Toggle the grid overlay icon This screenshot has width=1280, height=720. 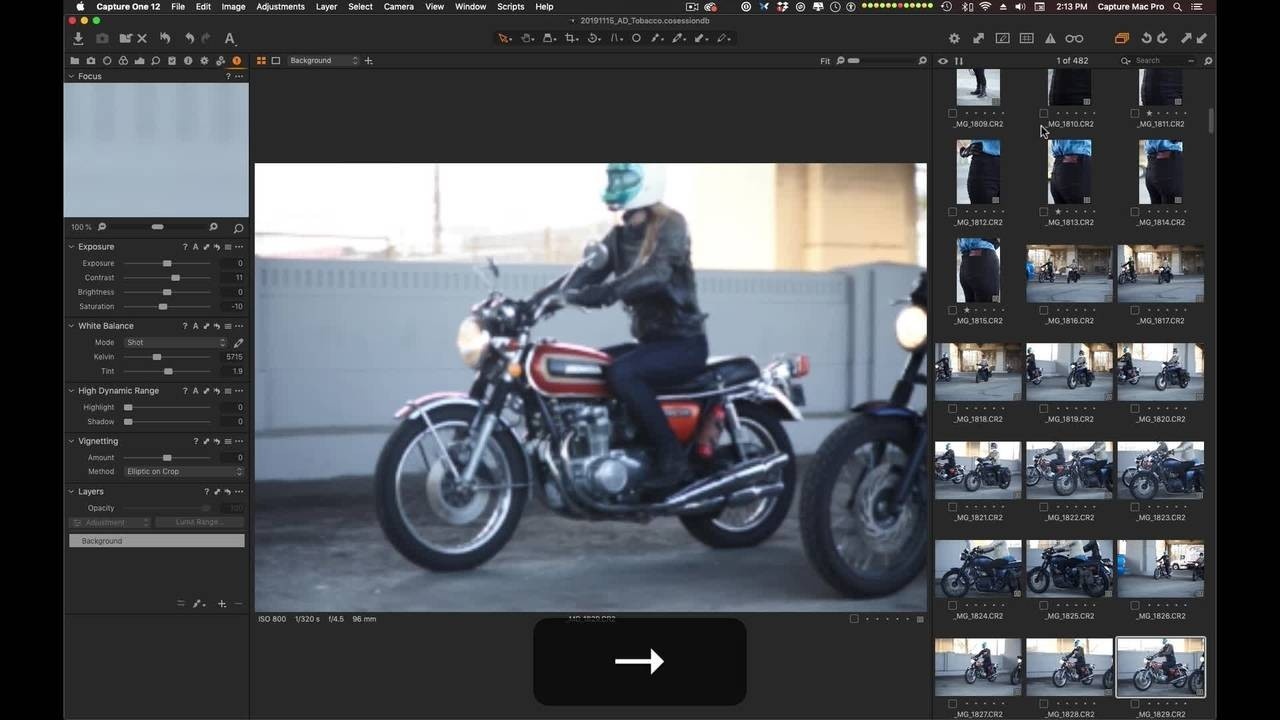1026,38
